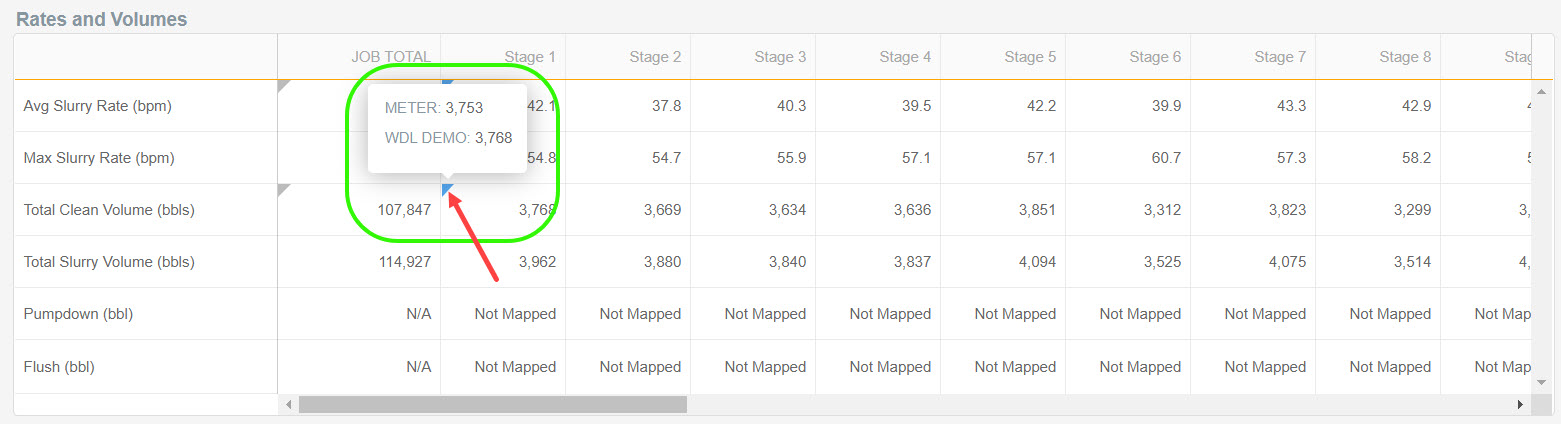Viewport: 1561px width, 424px height.
Task: Click the horizontal scrollbar thumb
Action: [x=492, y=404]
